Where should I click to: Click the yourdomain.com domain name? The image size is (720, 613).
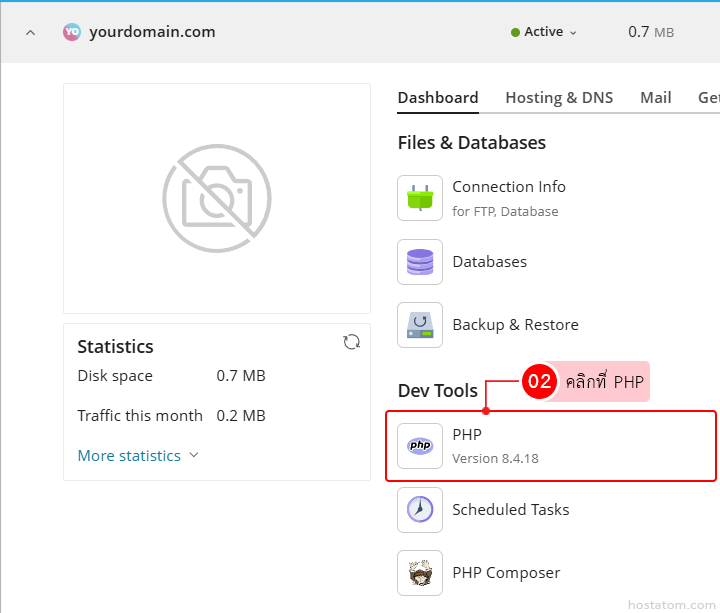coord(152,32)
